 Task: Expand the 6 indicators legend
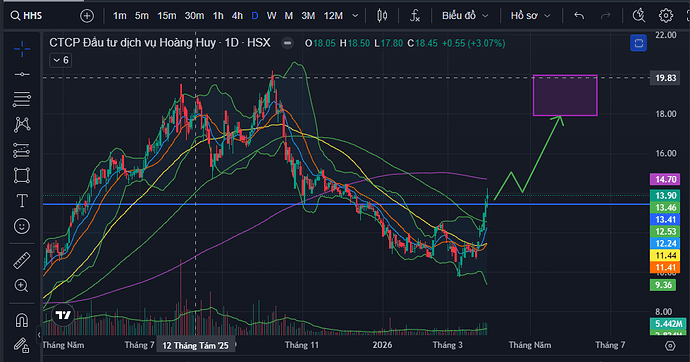(x=61, y=60)
